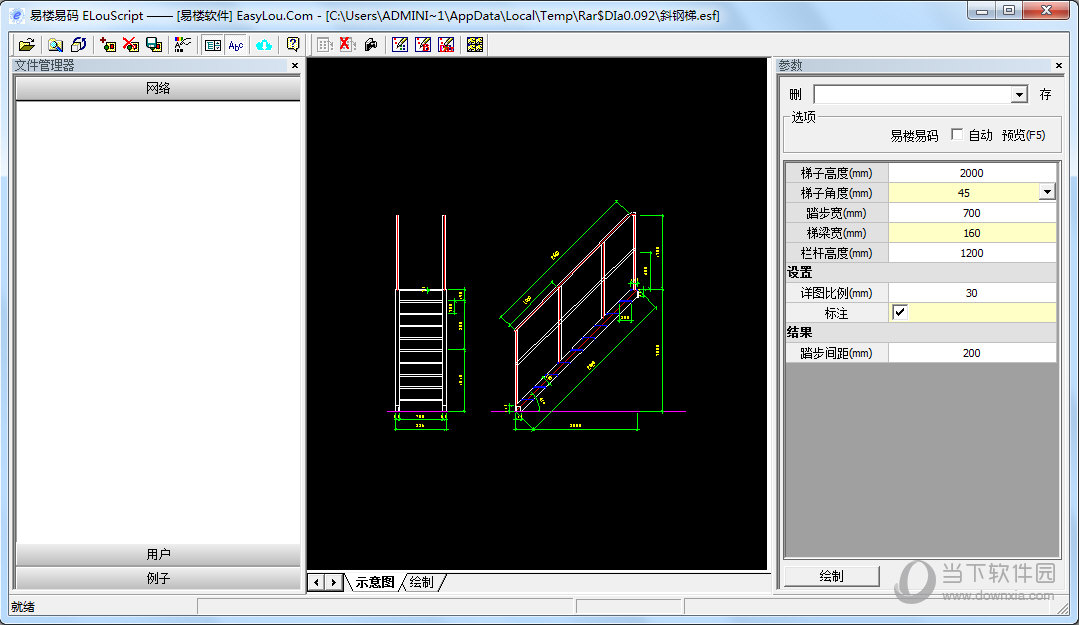Viewport: 1079px width, 625px height.
Task: Click the side view inclined stair drawing
Action: 588,316
